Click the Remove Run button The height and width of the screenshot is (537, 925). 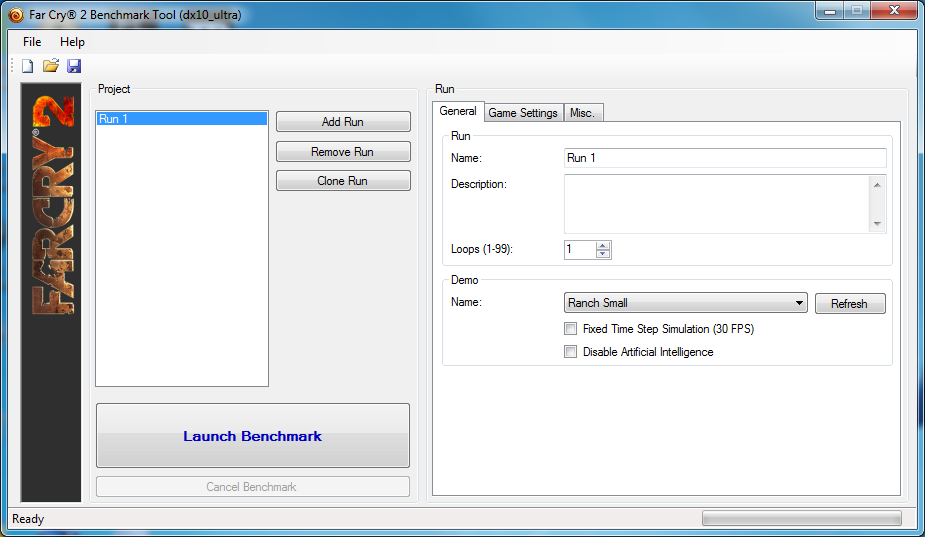343,152
